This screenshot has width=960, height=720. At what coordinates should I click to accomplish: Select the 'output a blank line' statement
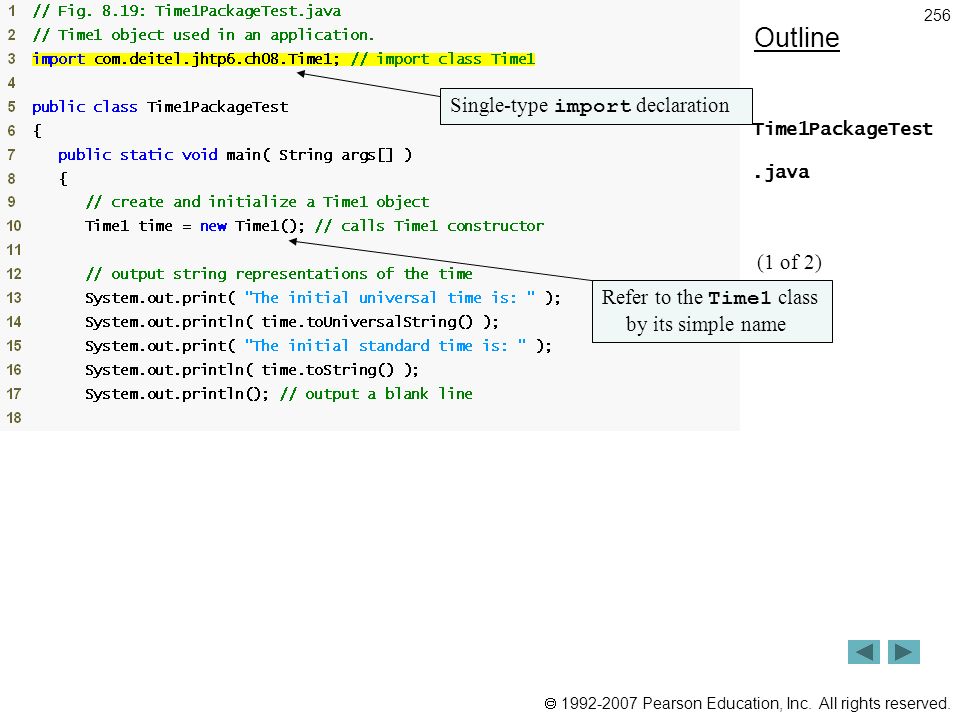click(279, 394)
